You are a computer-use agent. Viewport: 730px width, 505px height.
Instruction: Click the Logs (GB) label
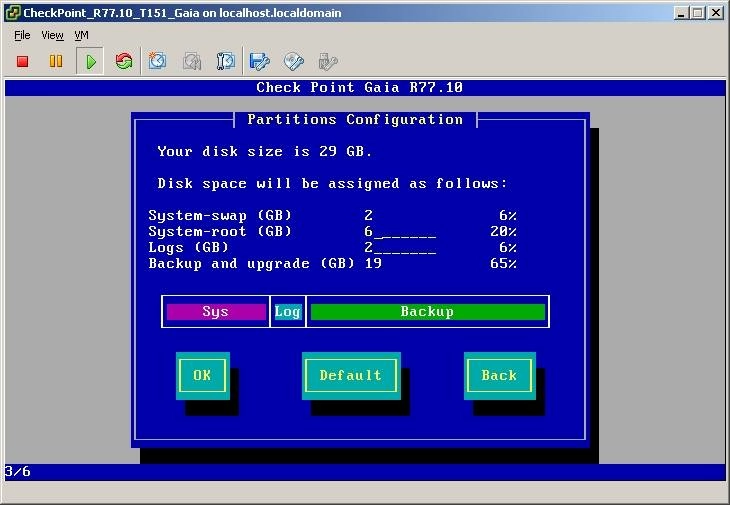point(189,247)
